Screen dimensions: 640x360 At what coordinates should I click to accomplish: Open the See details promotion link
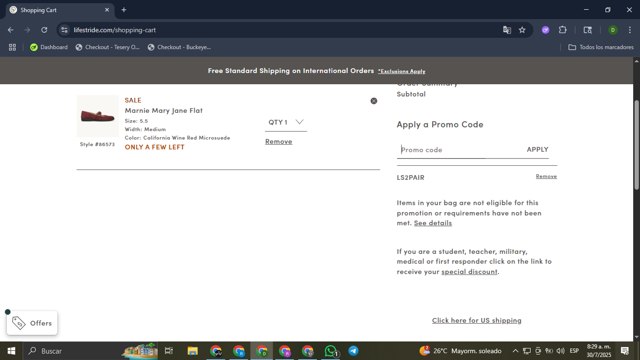[x=433, y=223]
